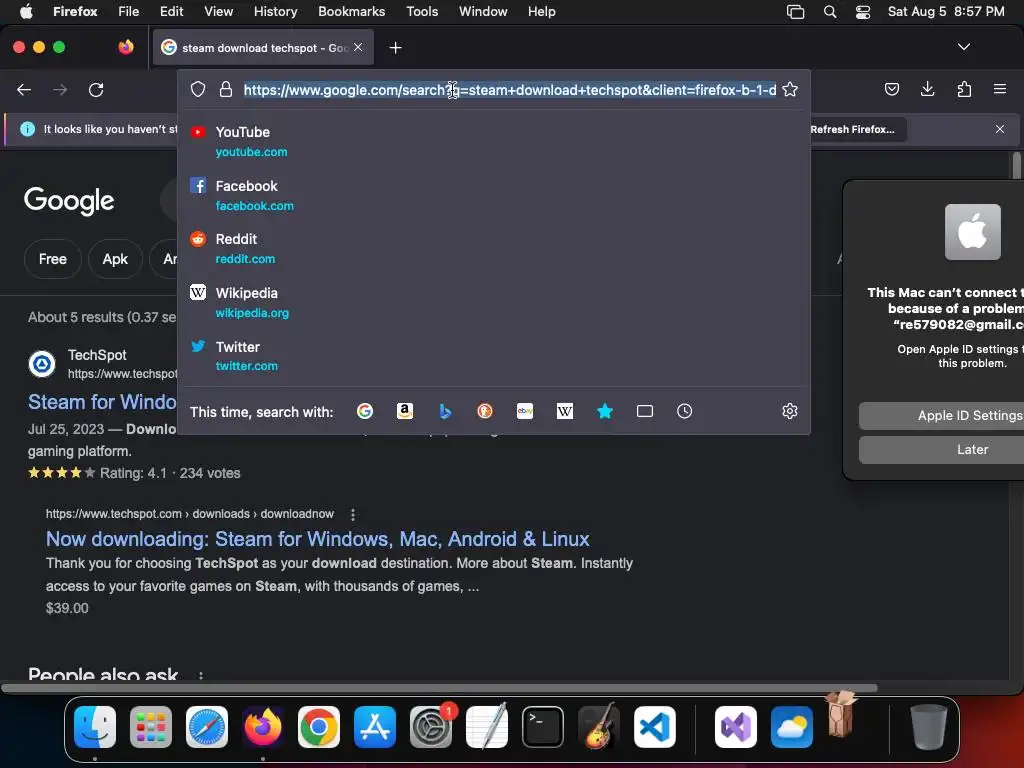This screenshot has width=1024, height=768.
Task: Click inside the URL address field
Action: point(509,89)
